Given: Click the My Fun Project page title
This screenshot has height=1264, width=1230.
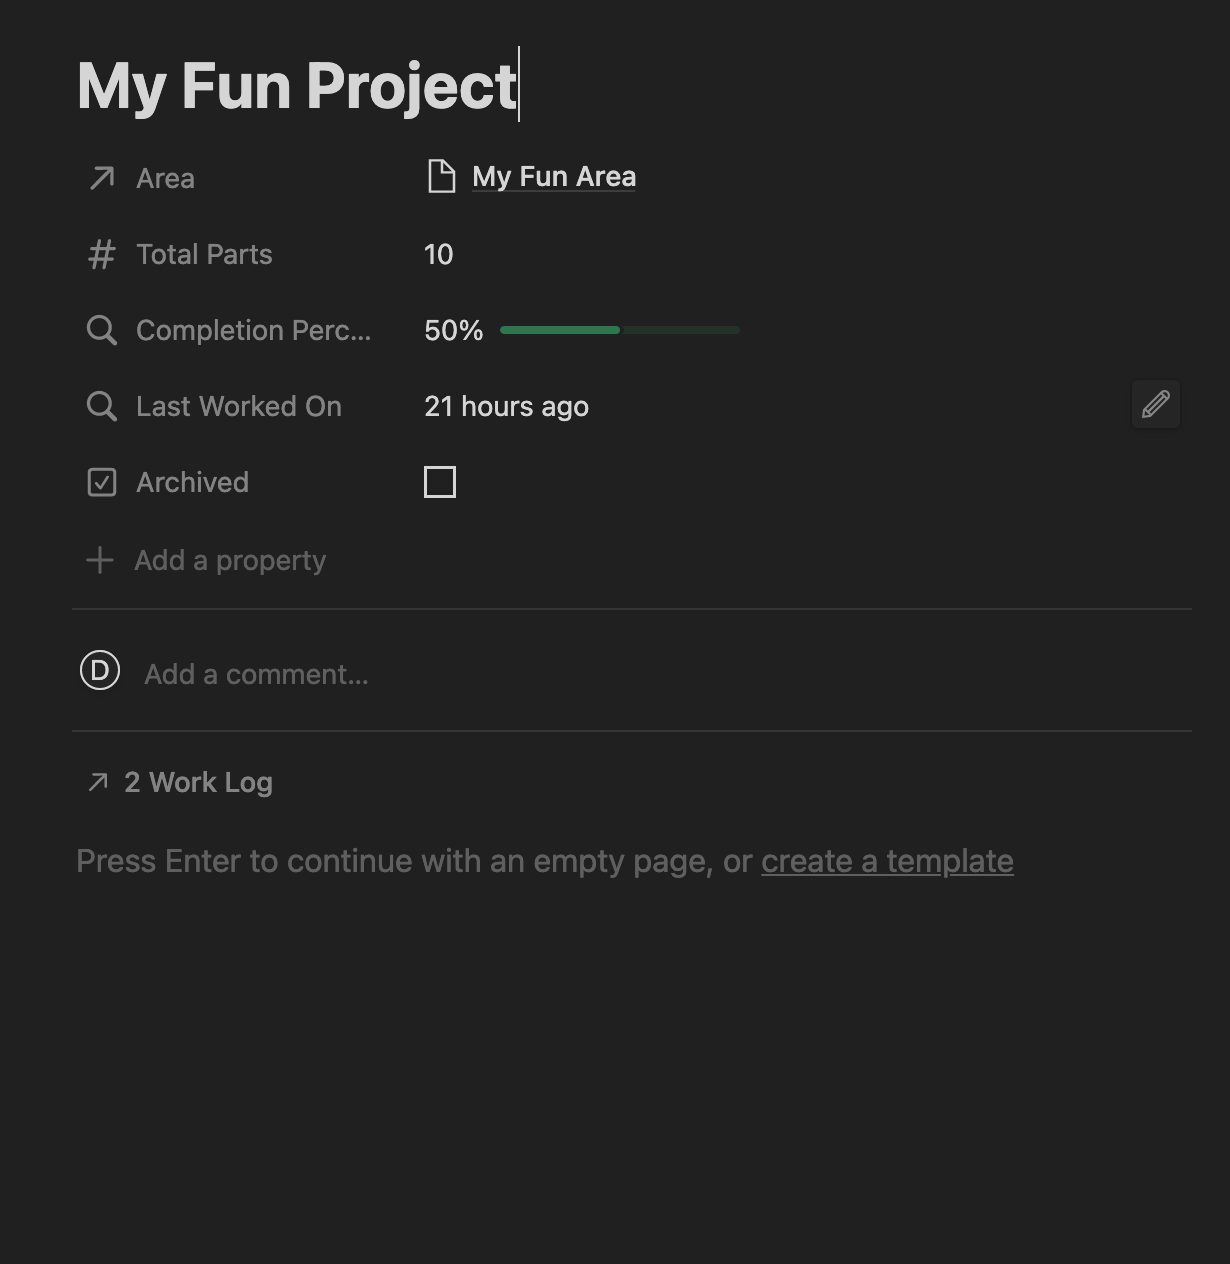Looking at the screenshot, I should click(x=297, y=86).
